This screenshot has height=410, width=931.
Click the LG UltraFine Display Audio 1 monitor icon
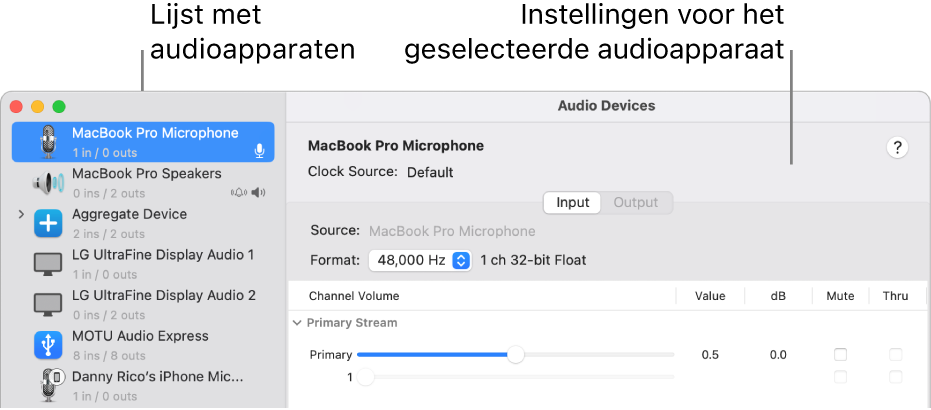[x=48, y=264]
